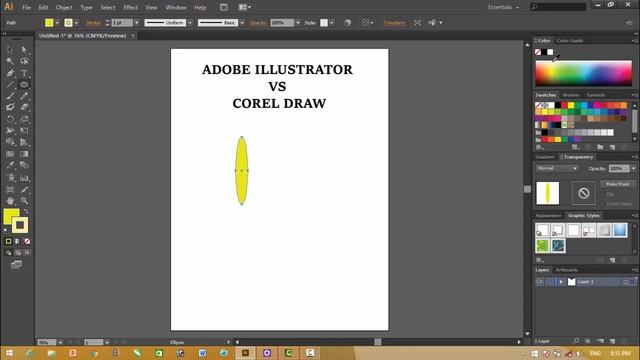Viewport: 640px width, 360px height.
Task: Click Layer 1 target circle
Action: [626, 282]
